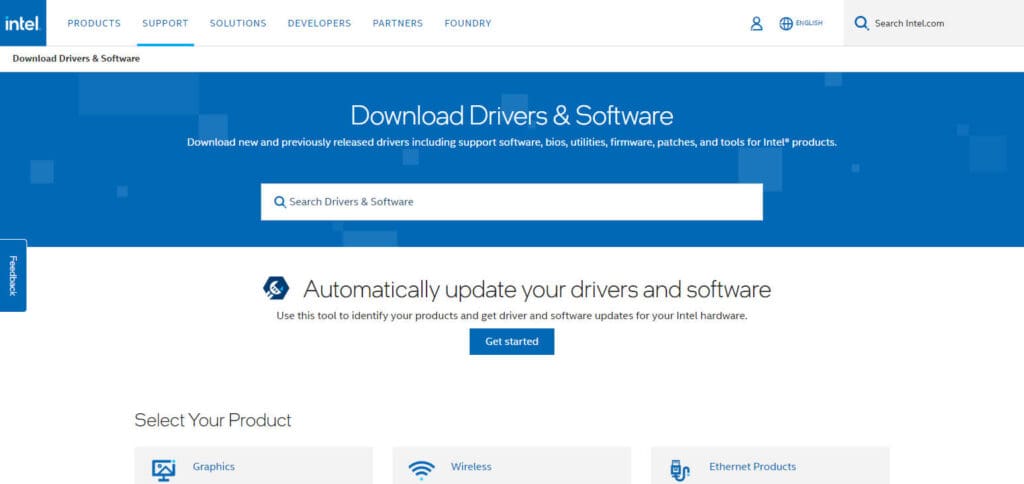Viewport: 1024px width, 484px height.
Task: Click the Search Intel.com magnifier icon
Action: (x=861, y=24)
